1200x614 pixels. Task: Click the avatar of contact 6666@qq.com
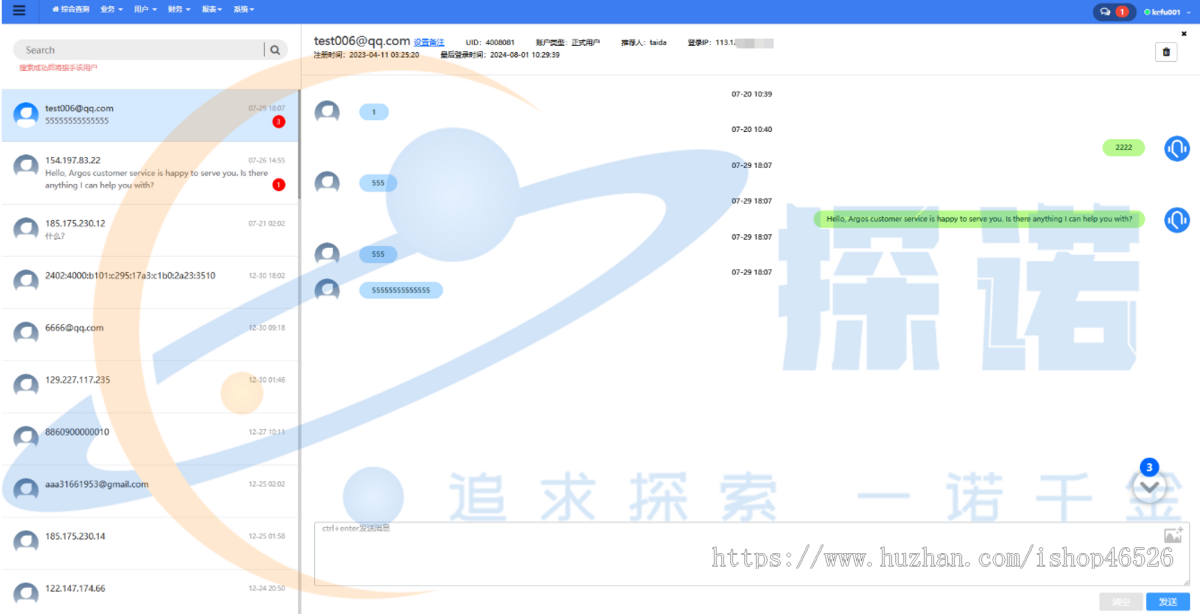tap(26, 333)
